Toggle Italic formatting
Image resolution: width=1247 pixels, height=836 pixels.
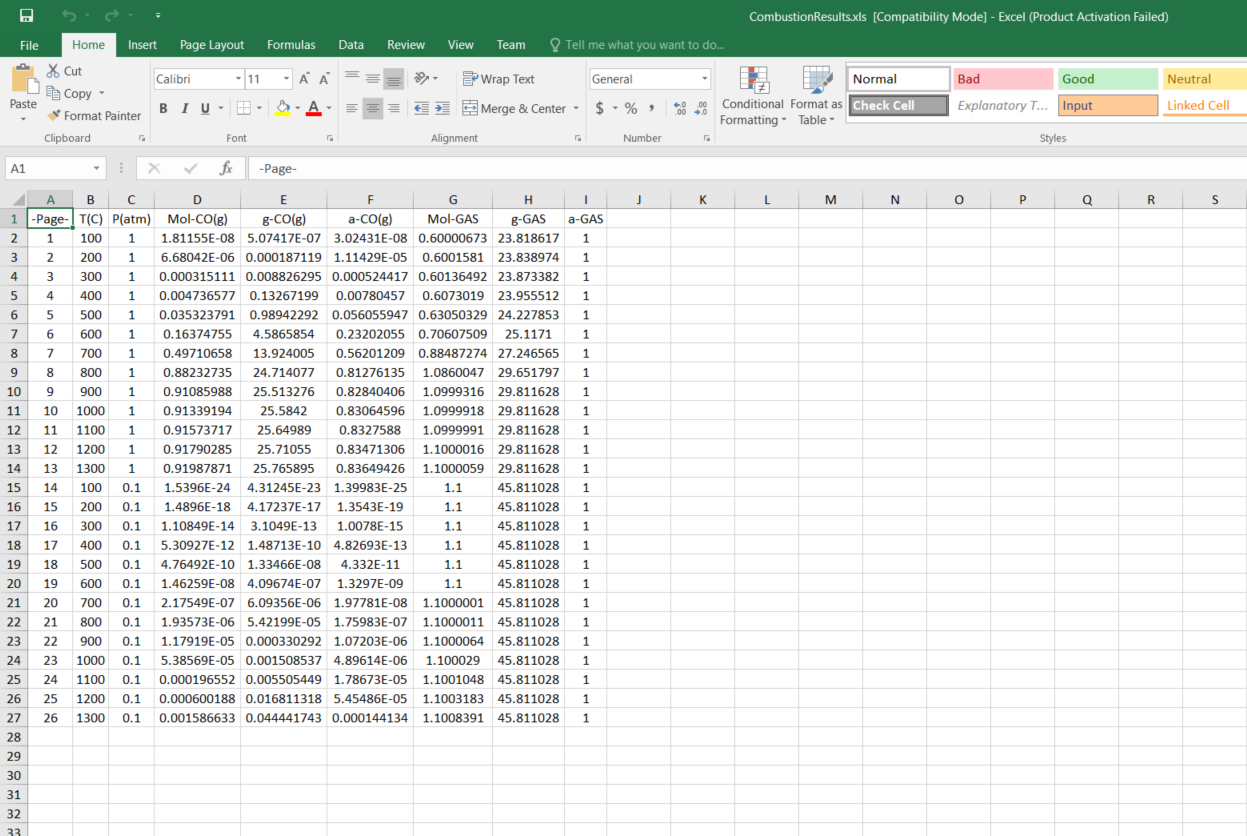[x=185, y=108]
